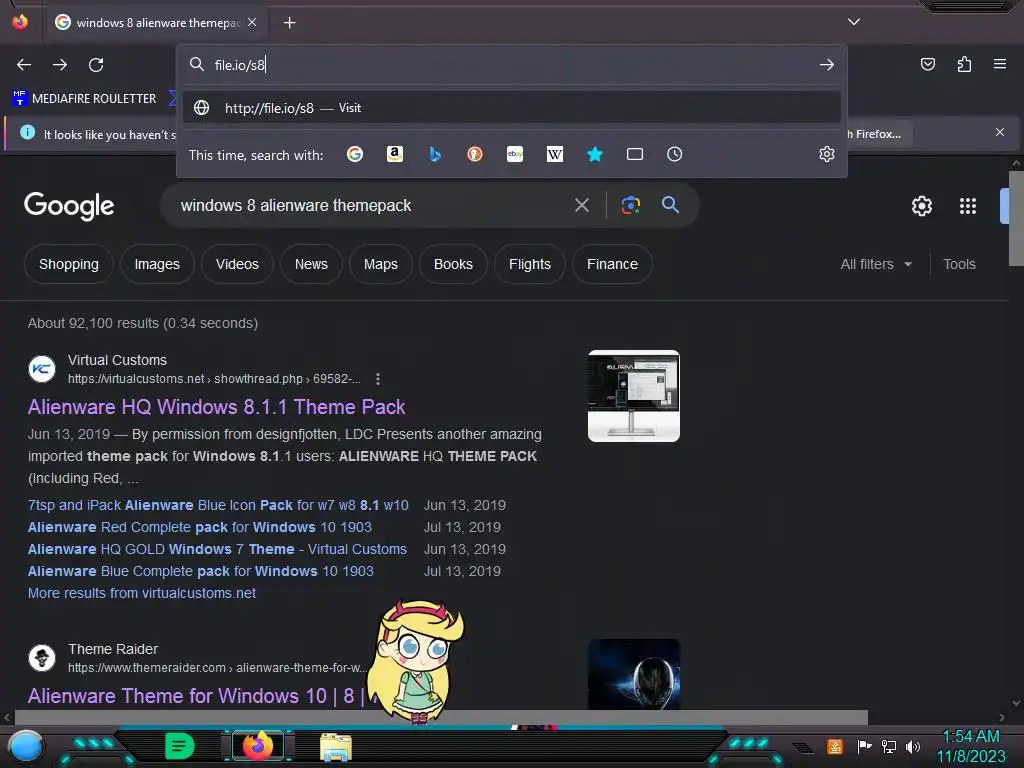Viewport: 1024px width, 768px height.
Task: Open search settings gear in address dropdown
Action: pos(827,154)
